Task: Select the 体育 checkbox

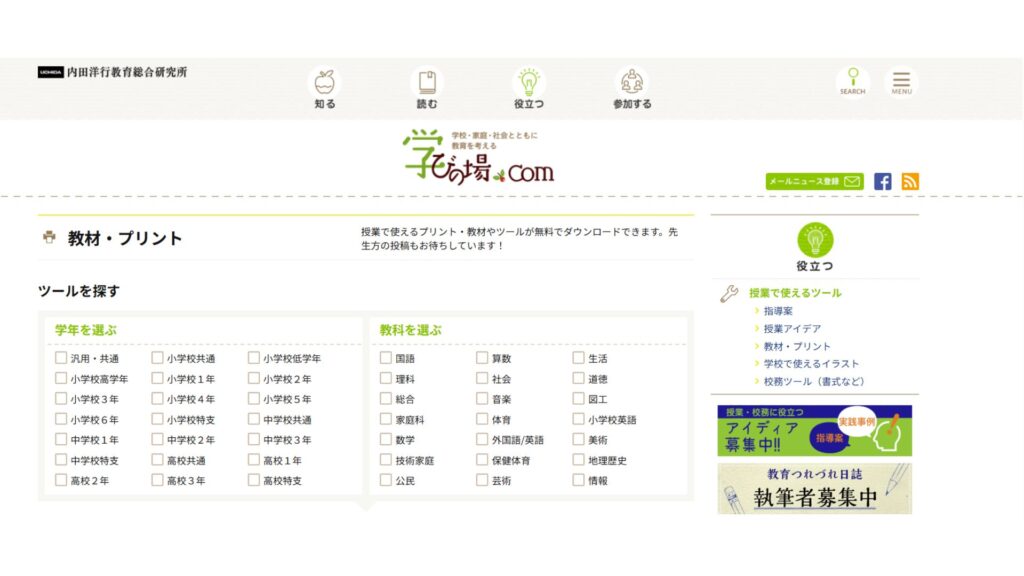Action: 482,419
